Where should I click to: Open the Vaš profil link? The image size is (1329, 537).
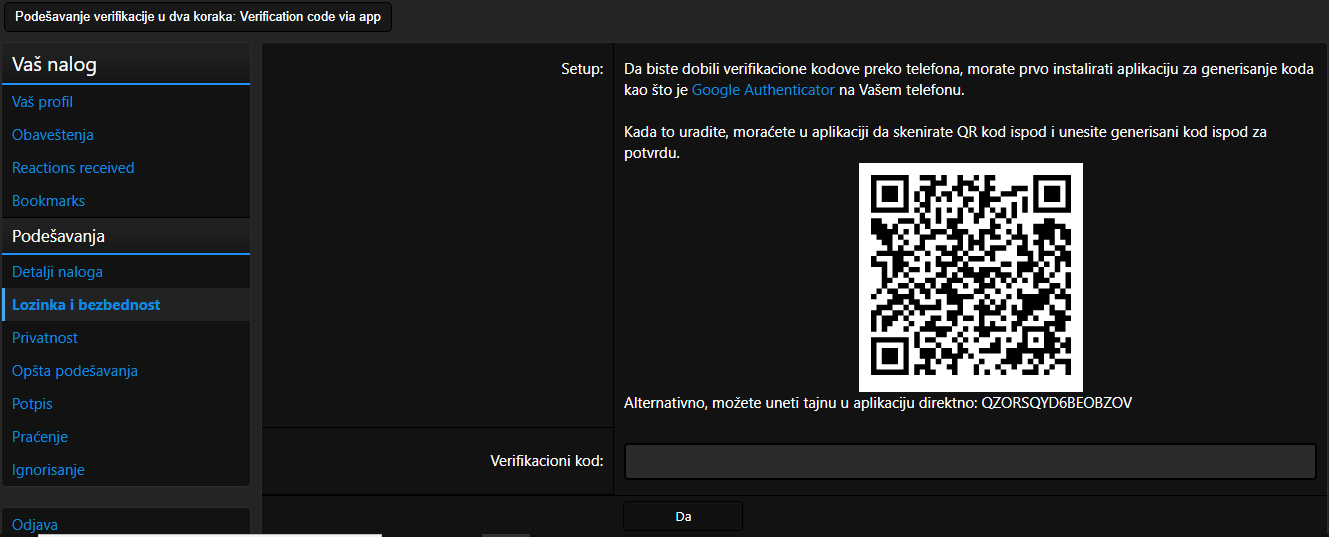pos(42,102)
